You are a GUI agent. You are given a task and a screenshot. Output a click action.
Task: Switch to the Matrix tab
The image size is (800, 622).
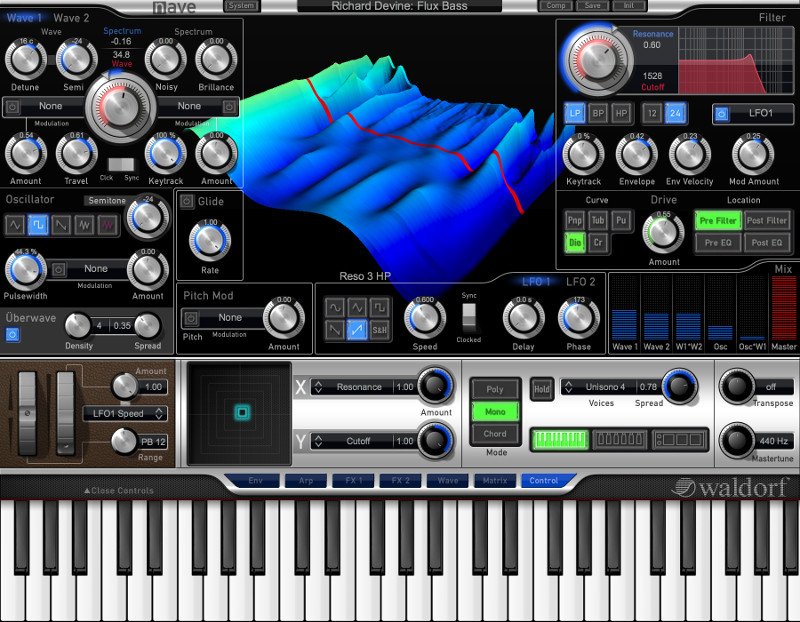coord(495,481)
